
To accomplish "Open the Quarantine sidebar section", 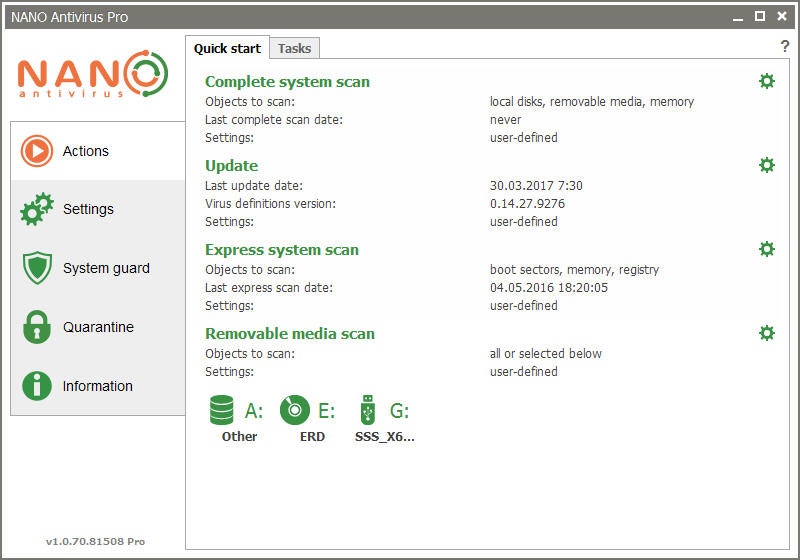I will click(x=97, y=327).
